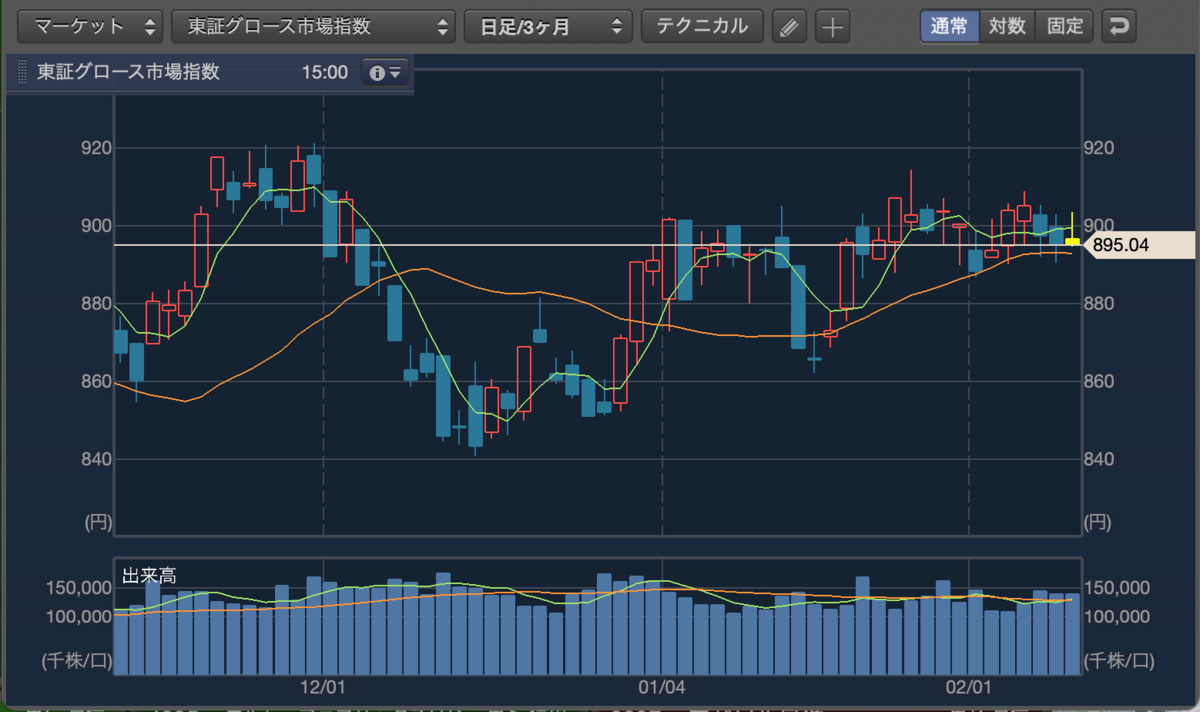Switch chart scale to 対数
This screenshot has height=712, width=1200.
tap(1007, 26)
